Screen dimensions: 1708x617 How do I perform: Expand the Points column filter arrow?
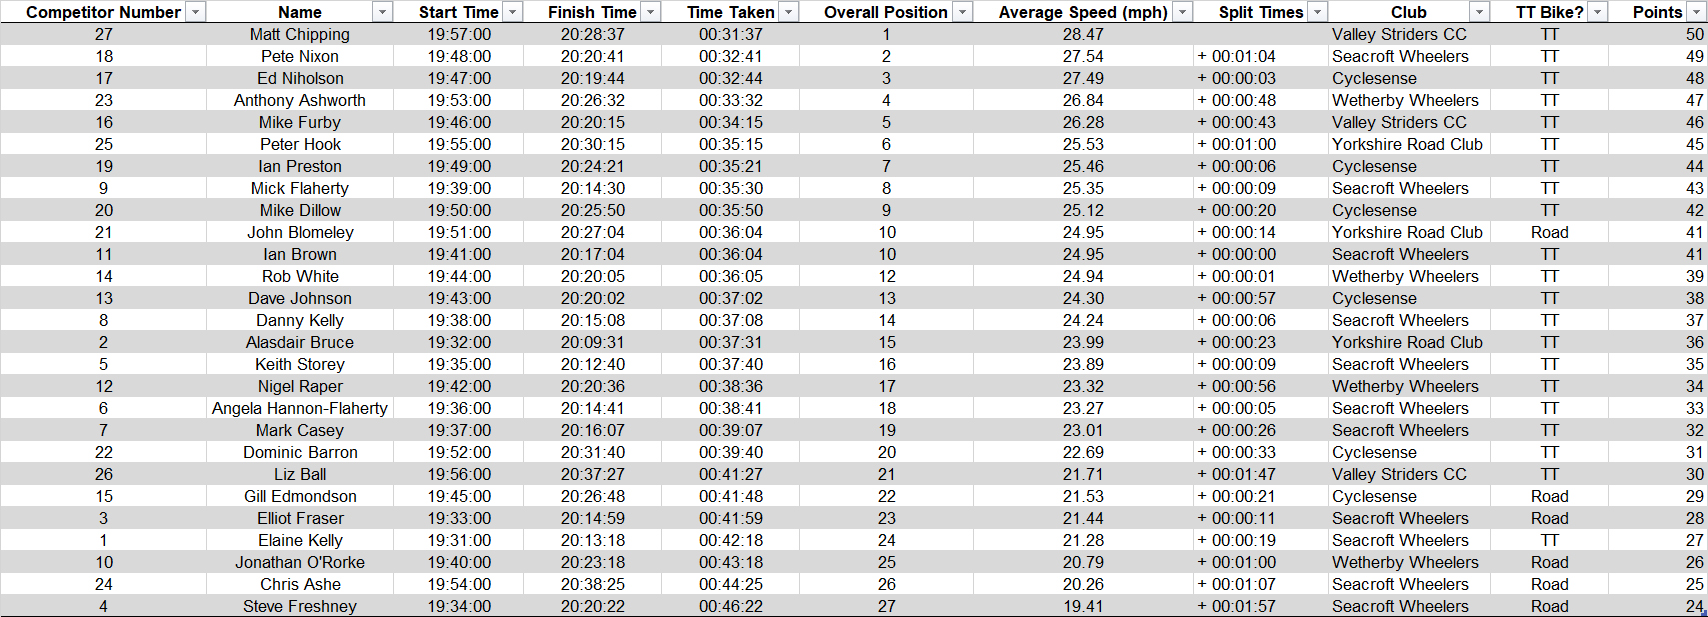pos(1696,12)
